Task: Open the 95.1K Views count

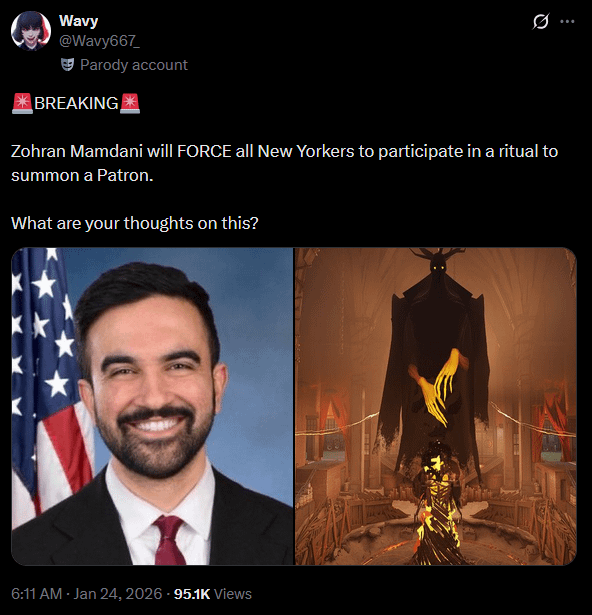Action: pos(213,594)
